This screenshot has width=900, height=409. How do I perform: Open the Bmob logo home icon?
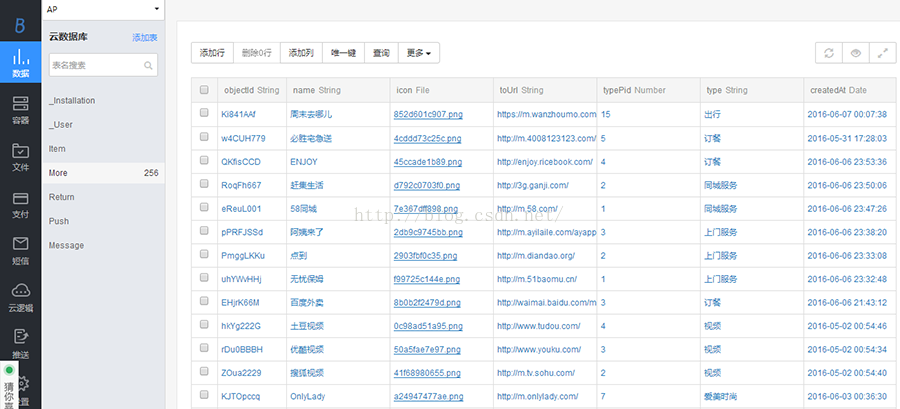[20, 25]
